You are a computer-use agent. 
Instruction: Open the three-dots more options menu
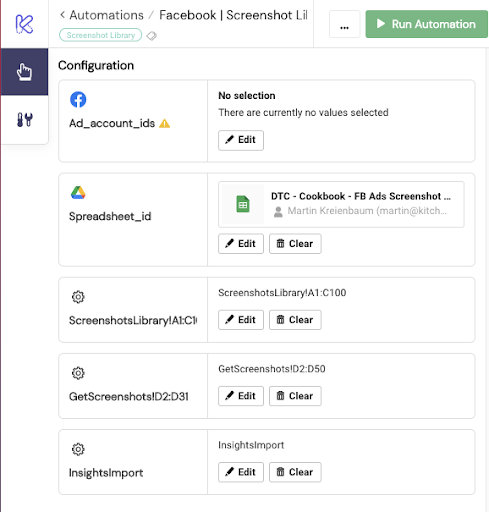point(344,24)
